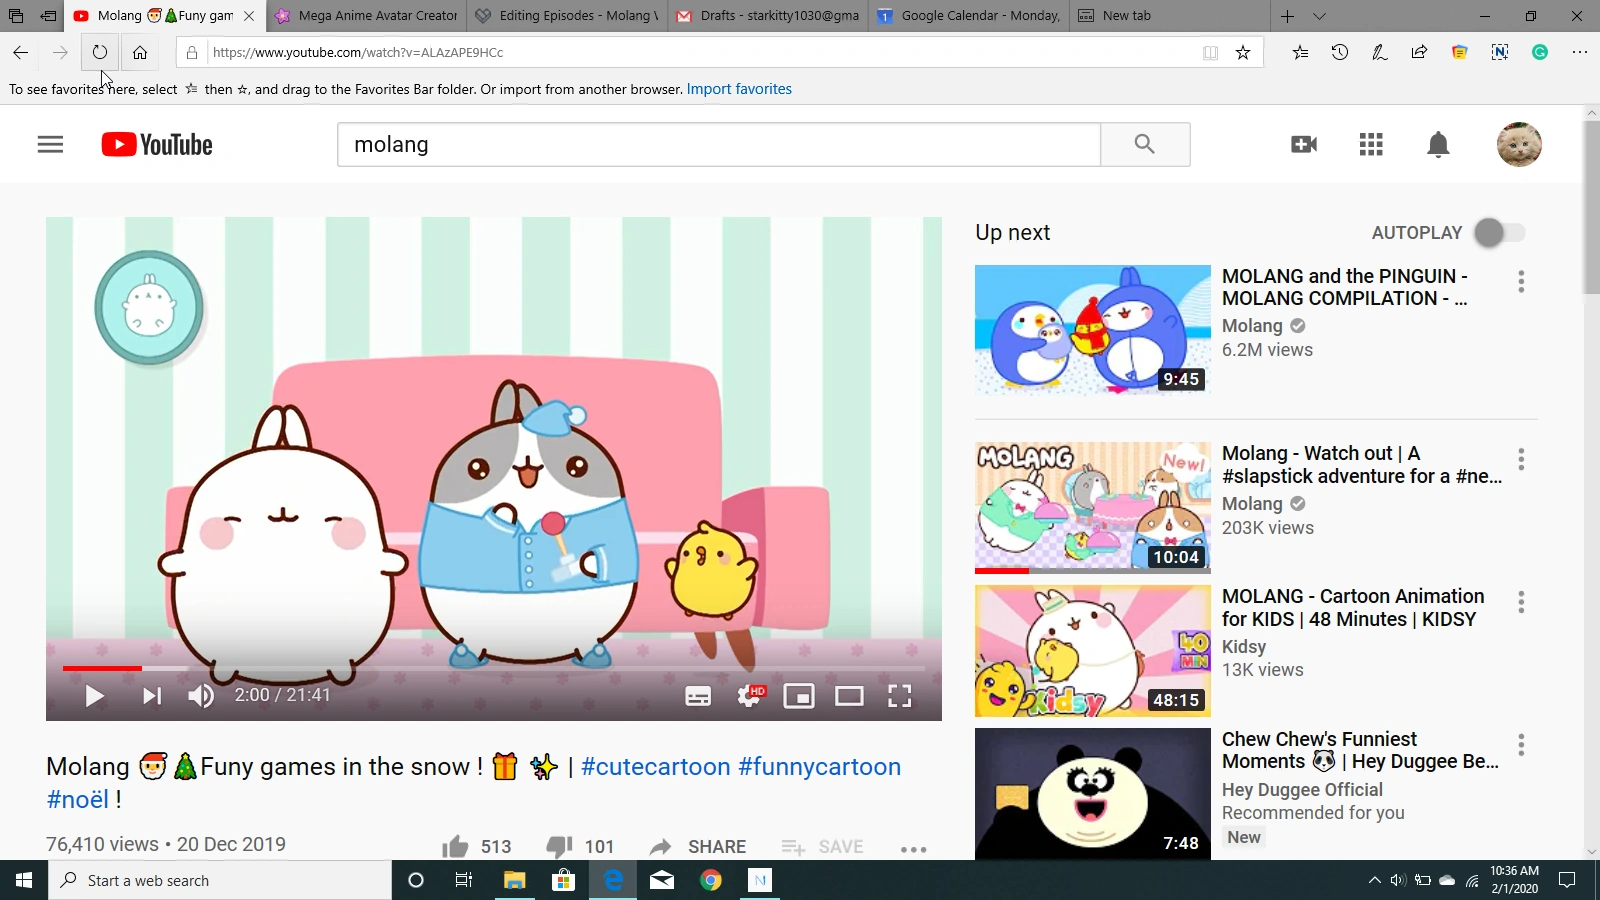Mute the video with the volume icon
The image size is (1600, 900).
click(201, 695)
